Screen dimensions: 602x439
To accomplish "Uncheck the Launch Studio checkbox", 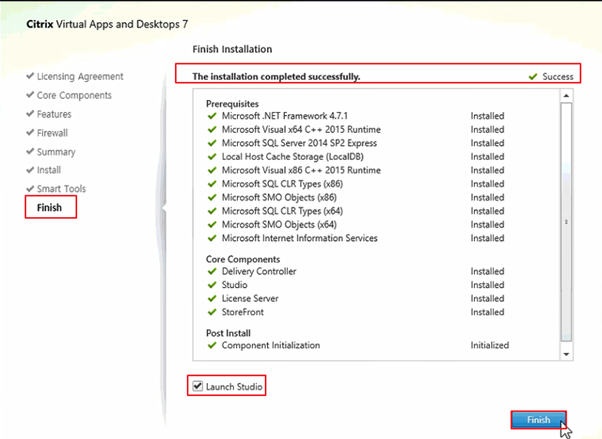I will [x=197, y=386].
